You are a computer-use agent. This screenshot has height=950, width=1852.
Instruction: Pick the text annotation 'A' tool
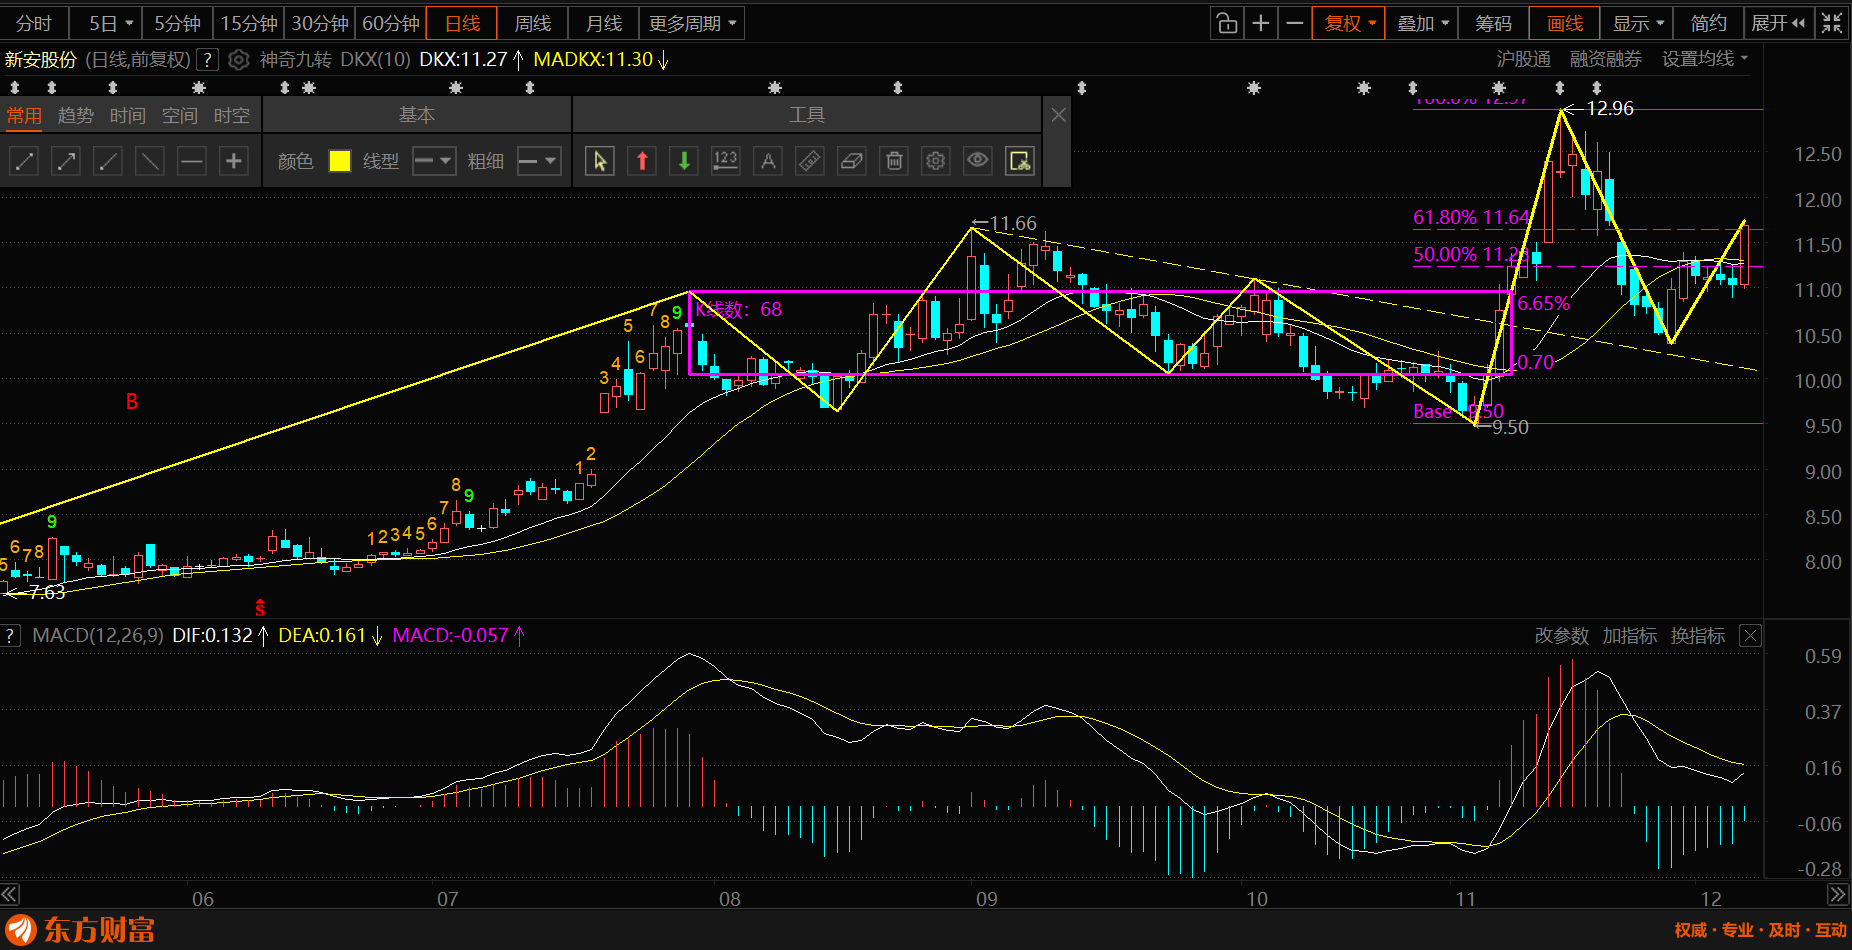click(x=768, y=161)
